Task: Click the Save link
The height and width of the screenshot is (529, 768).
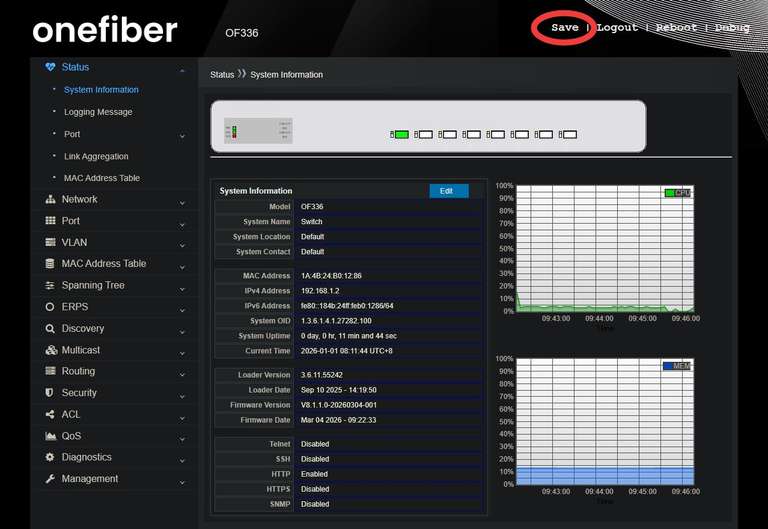Action: [565, 27]
